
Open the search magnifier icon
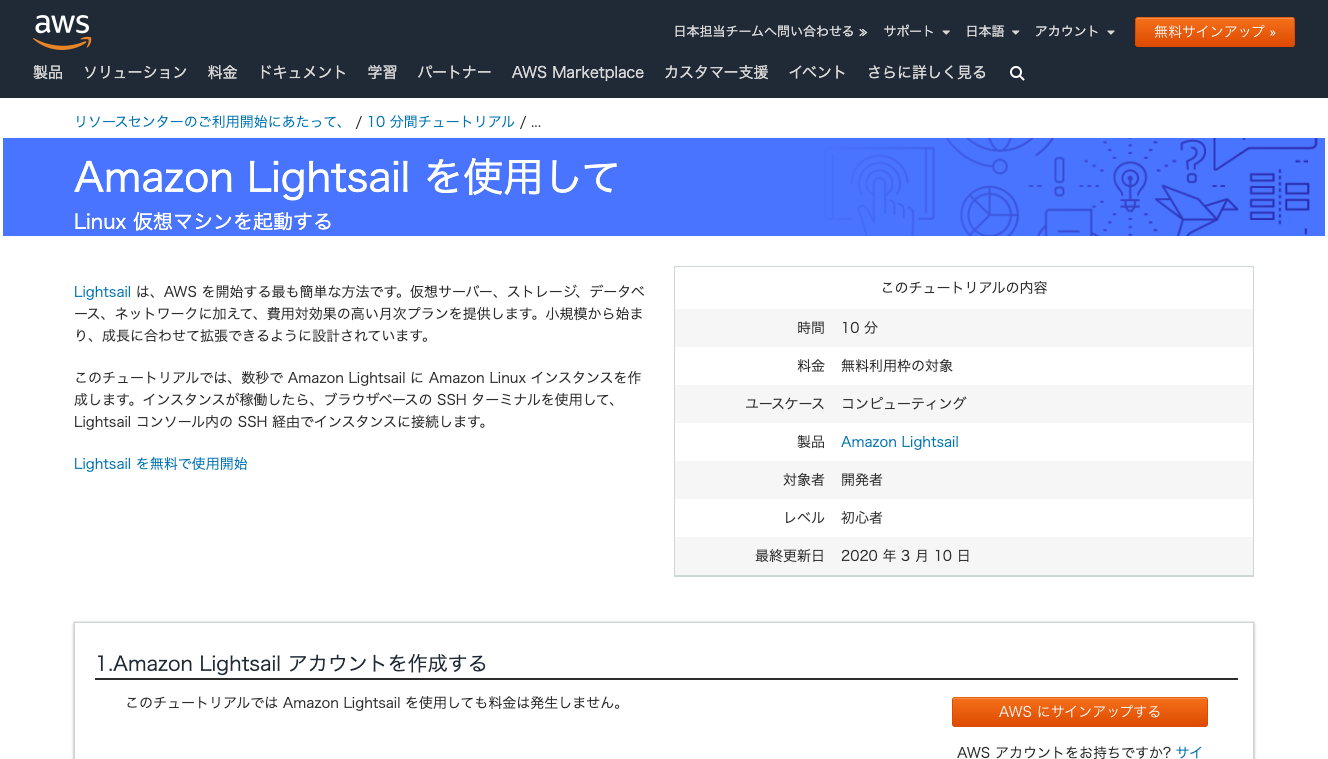click(1017, 73)
